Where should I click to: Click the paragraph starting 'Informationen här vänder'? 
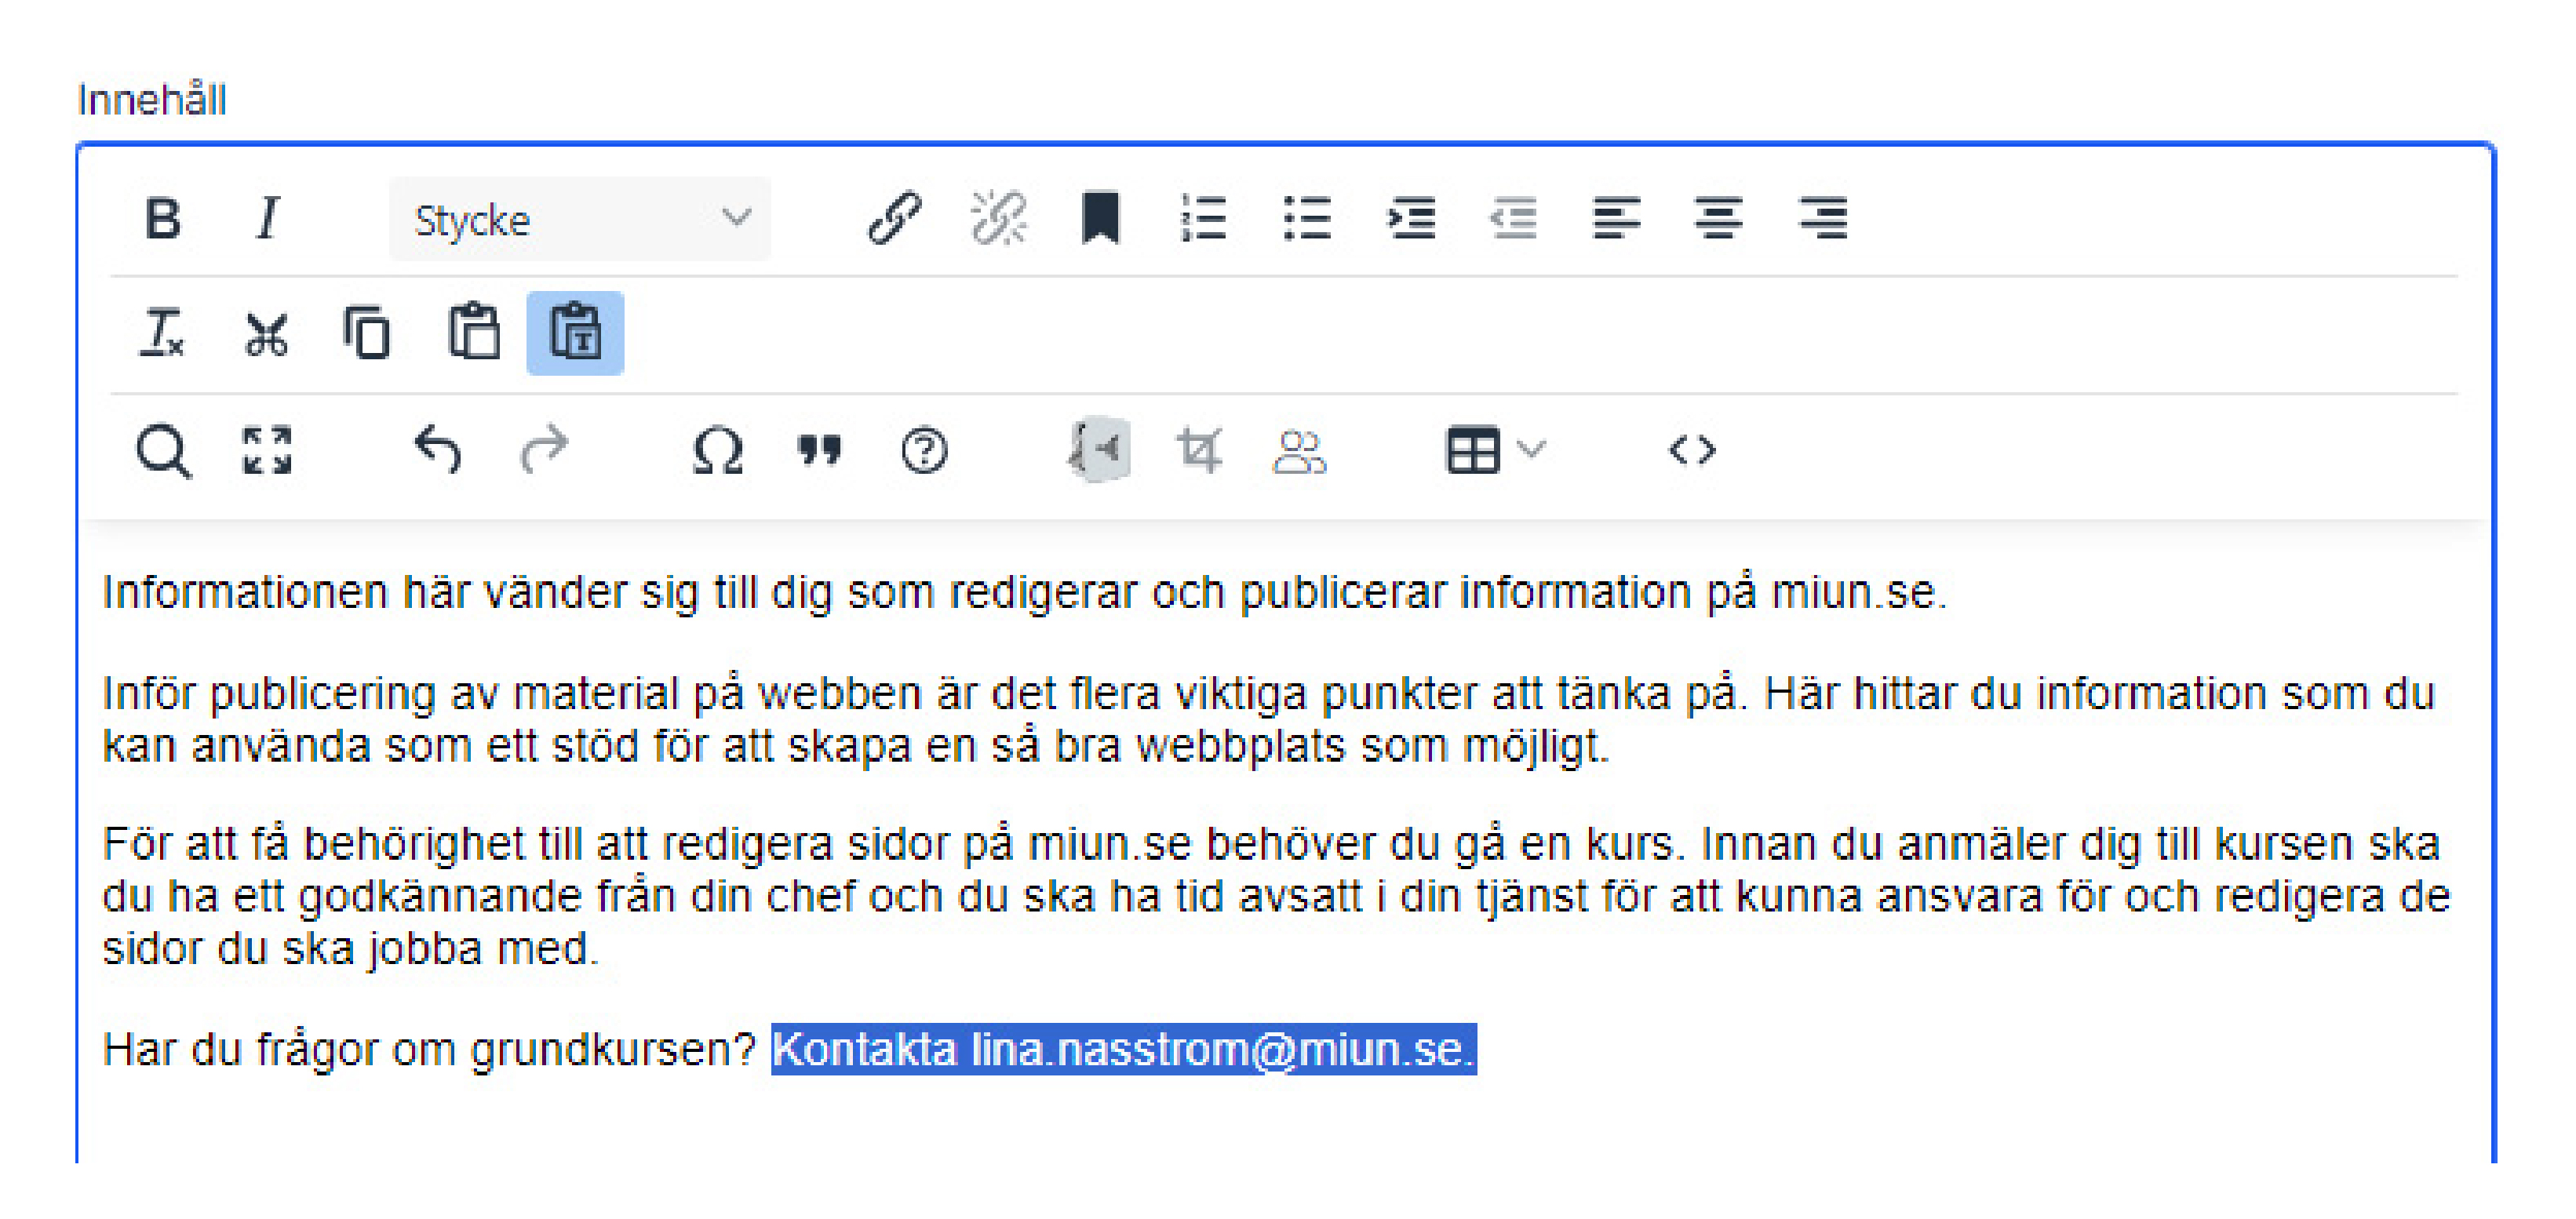tap(1025, 593)
